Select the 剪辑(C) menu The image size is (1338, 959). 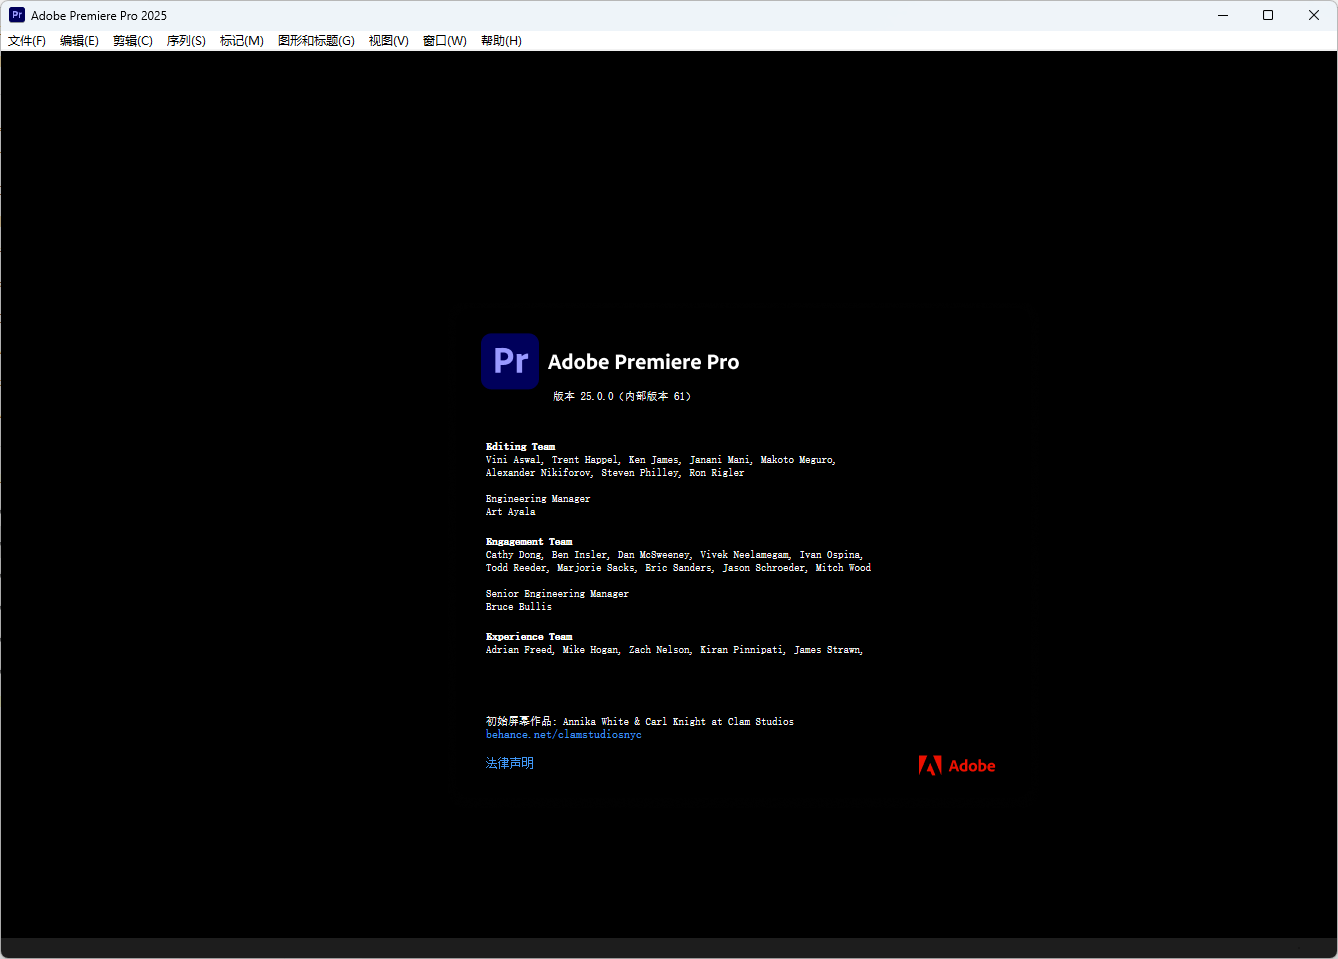[133, 41]
